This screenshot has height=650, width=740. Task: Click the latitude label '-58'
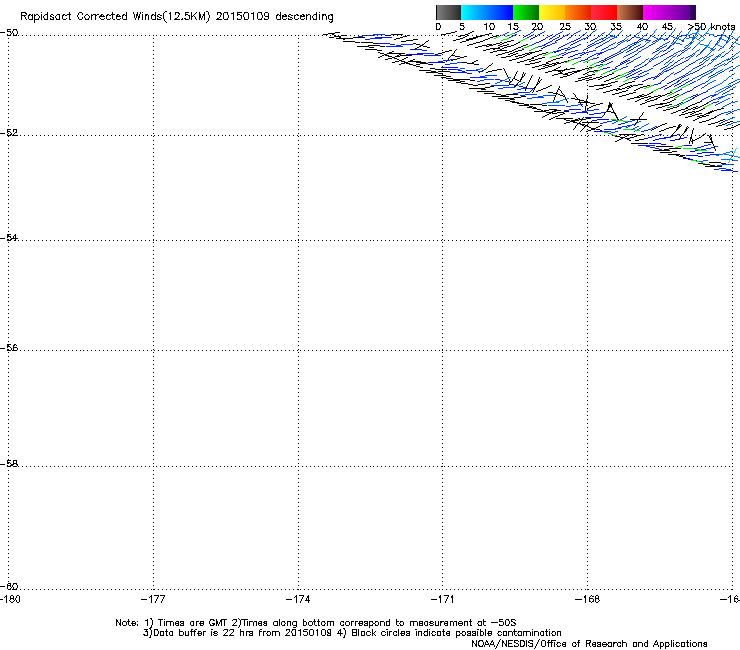coord(9,464)
